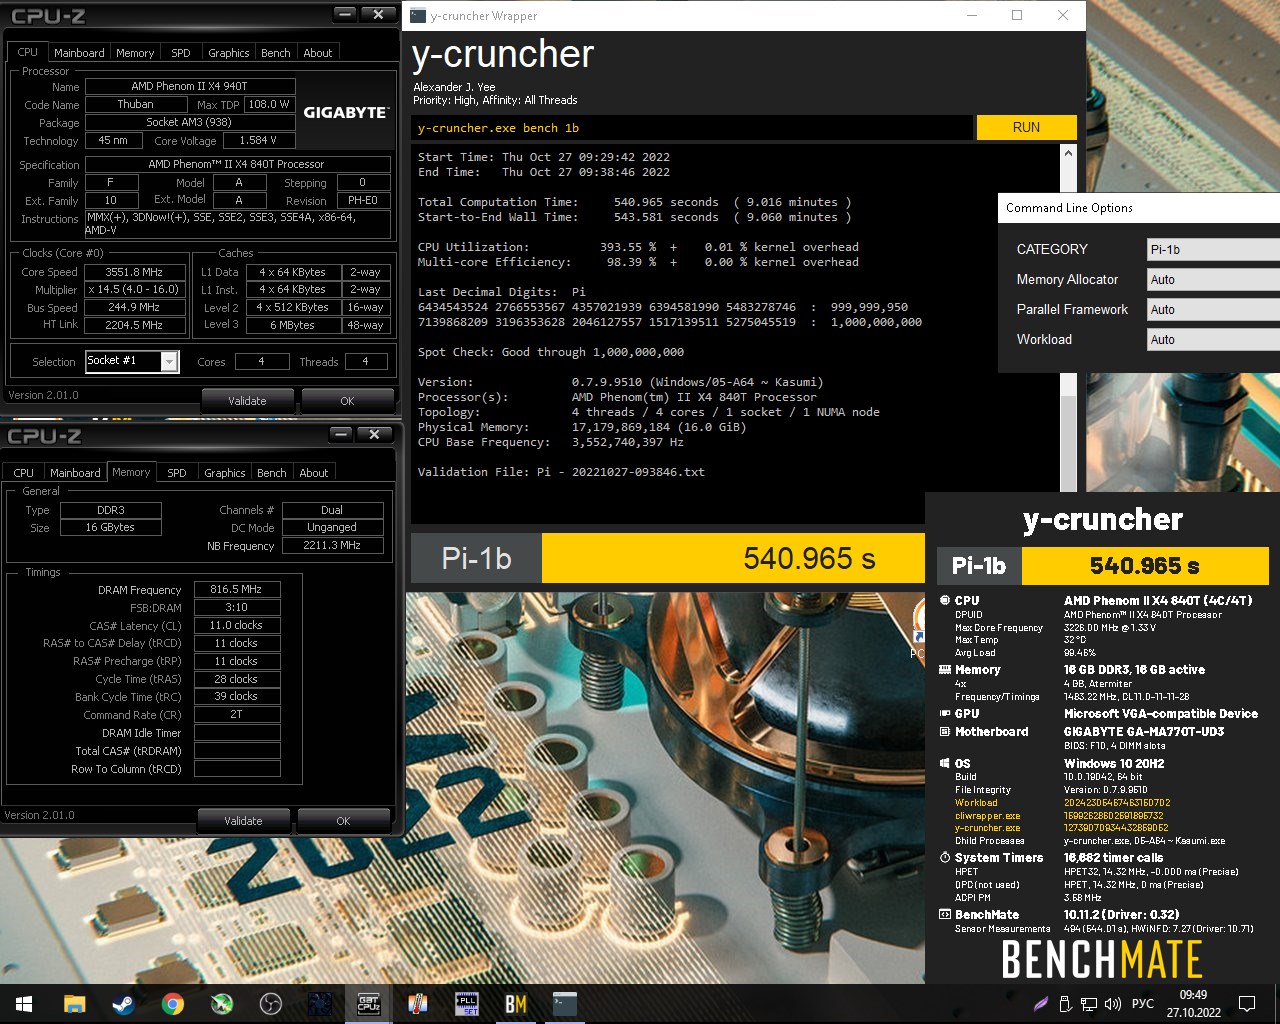The image size is (1280, 1024).
Task: Click the РУС language indicator
Action: point(1142,1004)
